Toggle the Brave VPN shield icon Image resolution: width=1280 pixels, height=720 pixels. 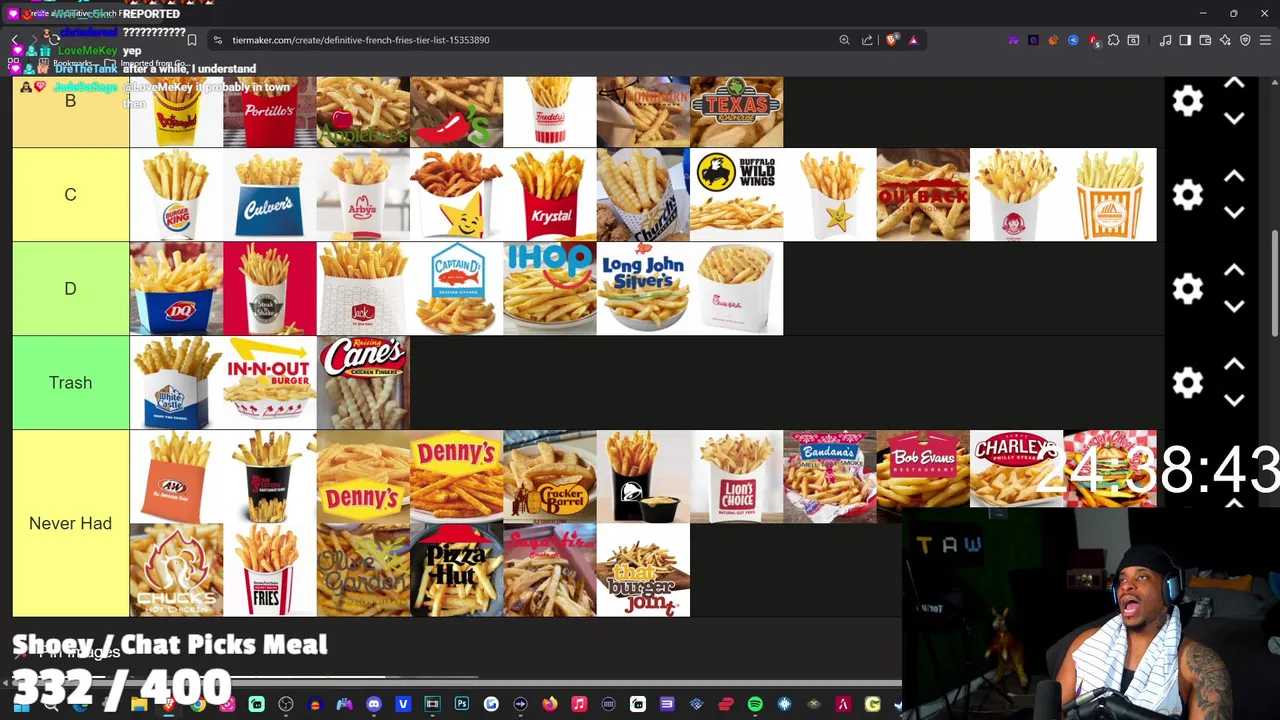[1245, 40]
